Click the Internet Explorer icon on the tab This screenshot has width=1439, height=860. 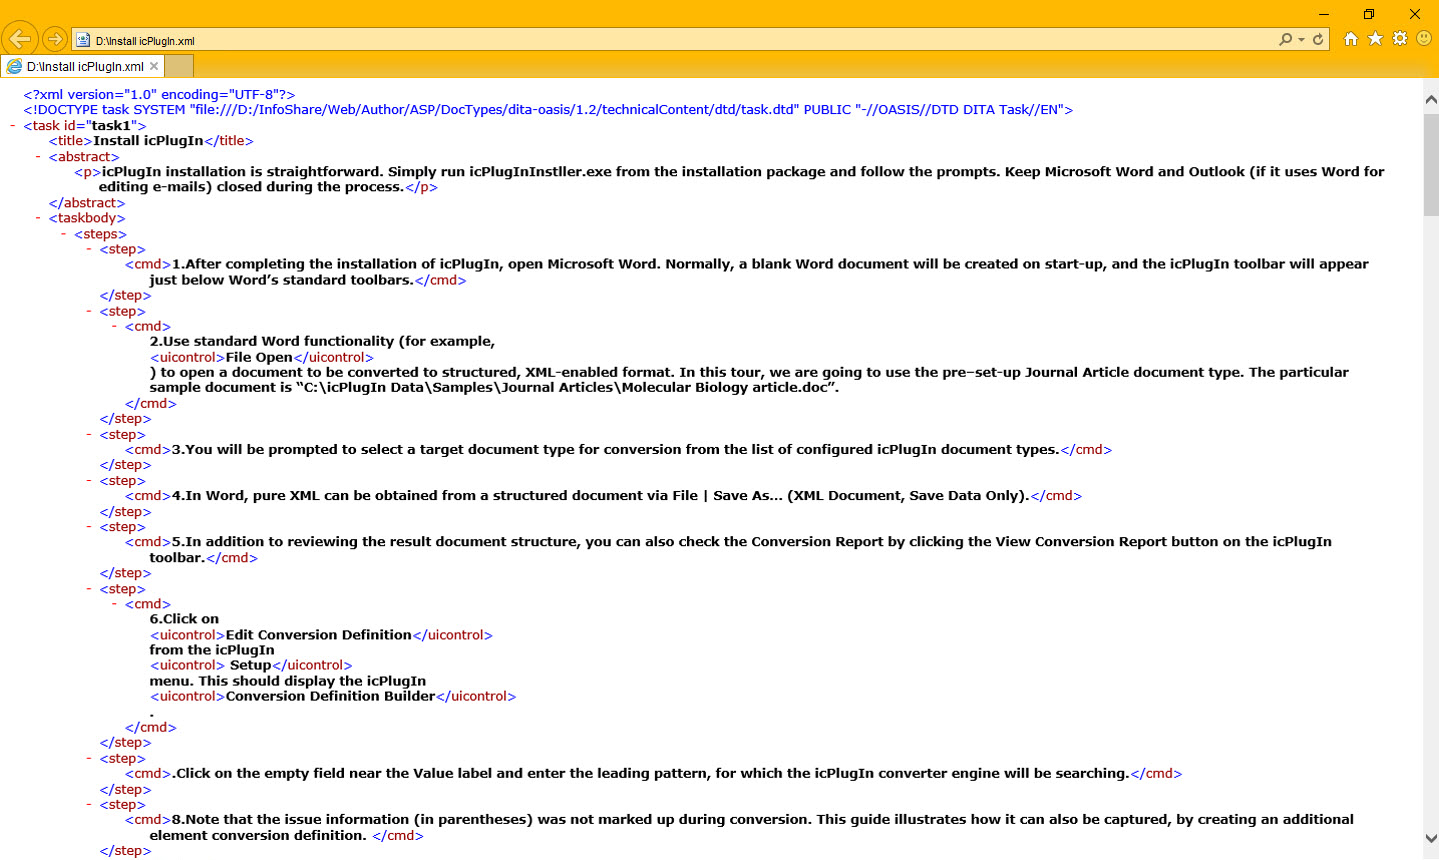click(14, 66)
